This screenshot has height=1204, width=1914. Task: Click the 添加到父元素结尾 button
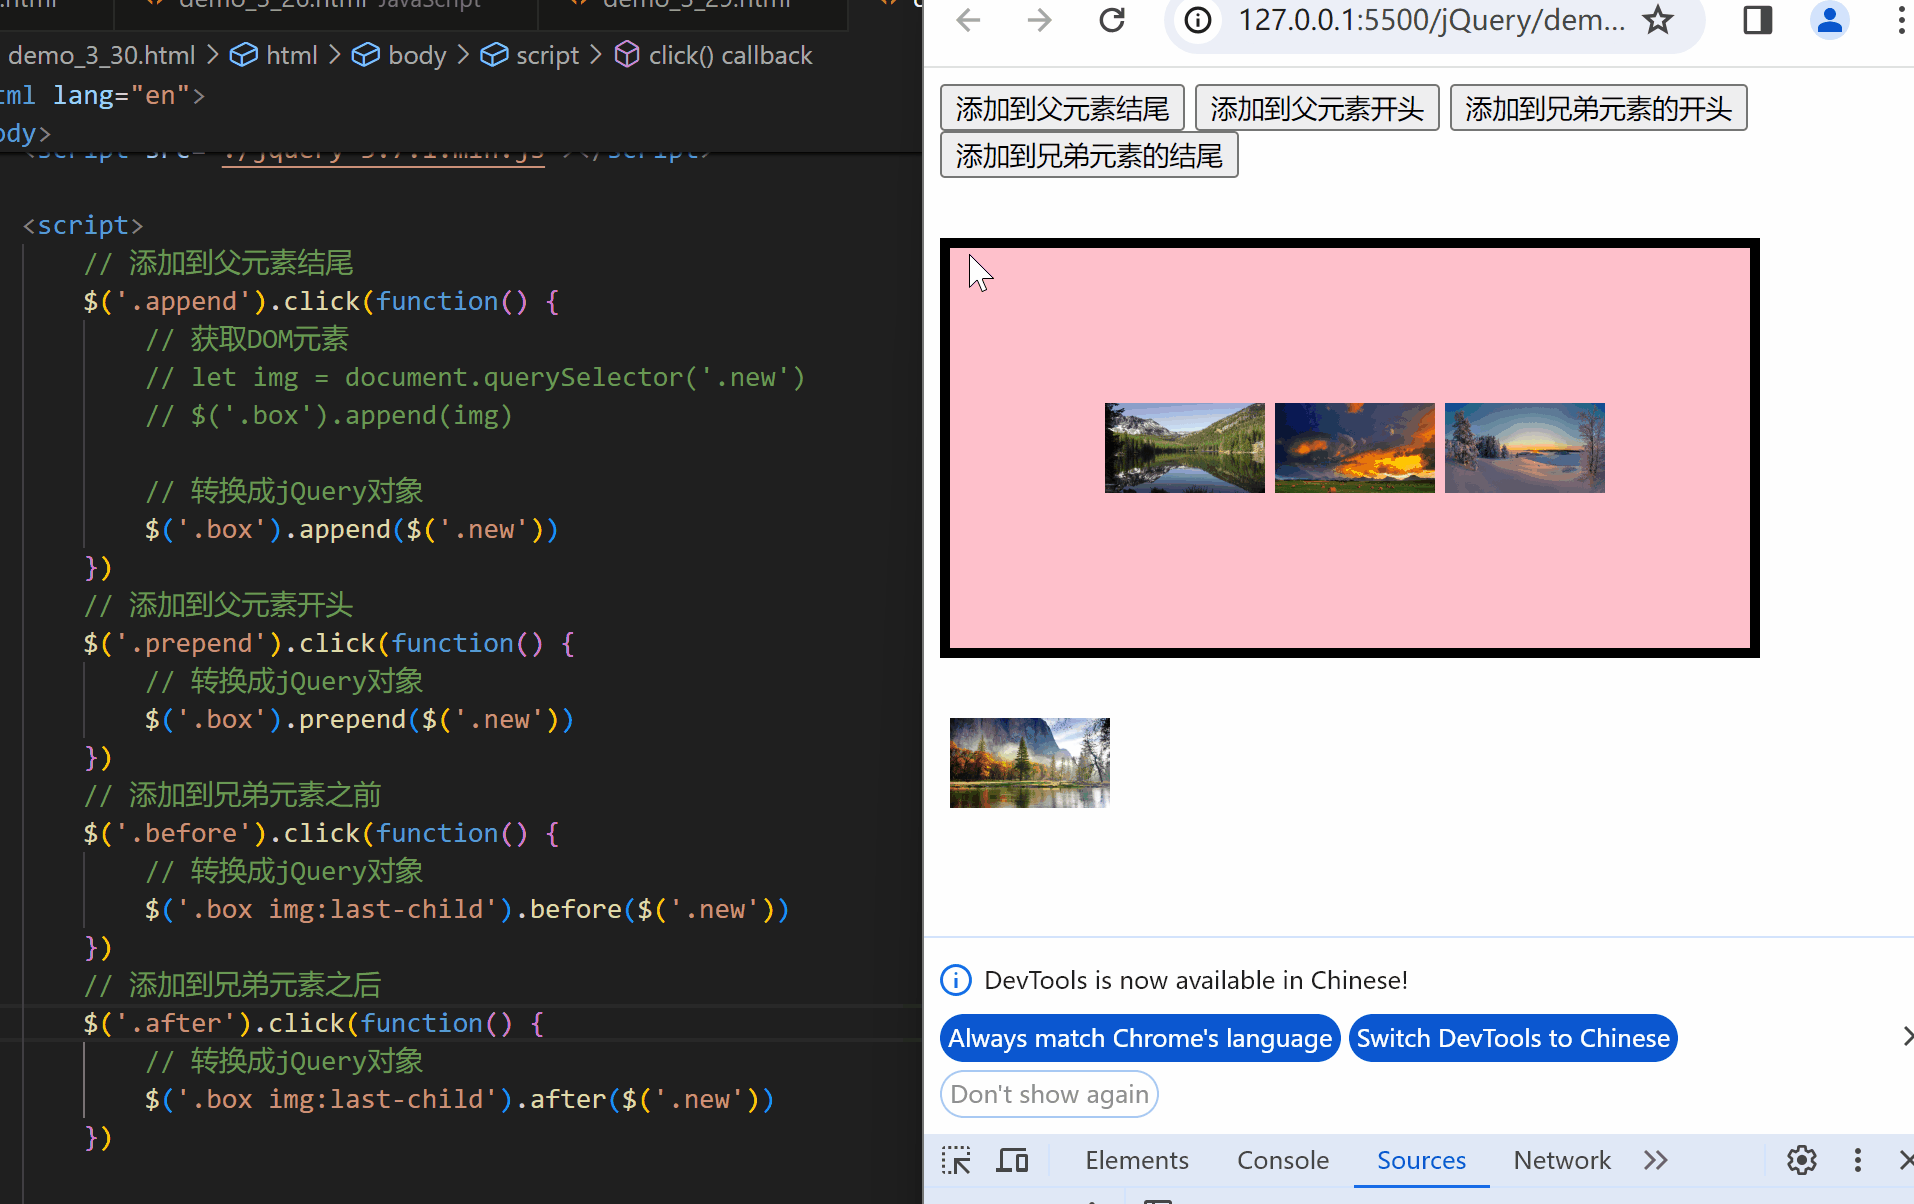coord(1062,108)
